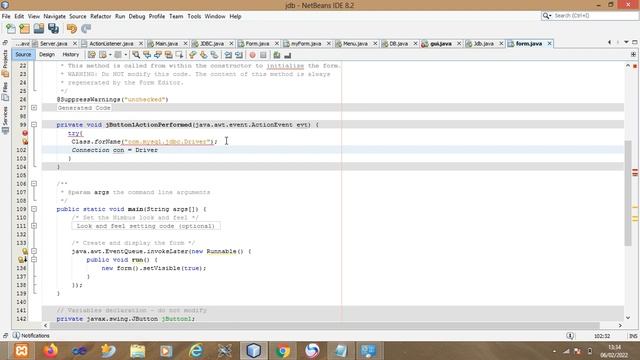Click the error marker on line 100
Image resolution: width=640 pixels, height=360 pixels.
(25, 133)
